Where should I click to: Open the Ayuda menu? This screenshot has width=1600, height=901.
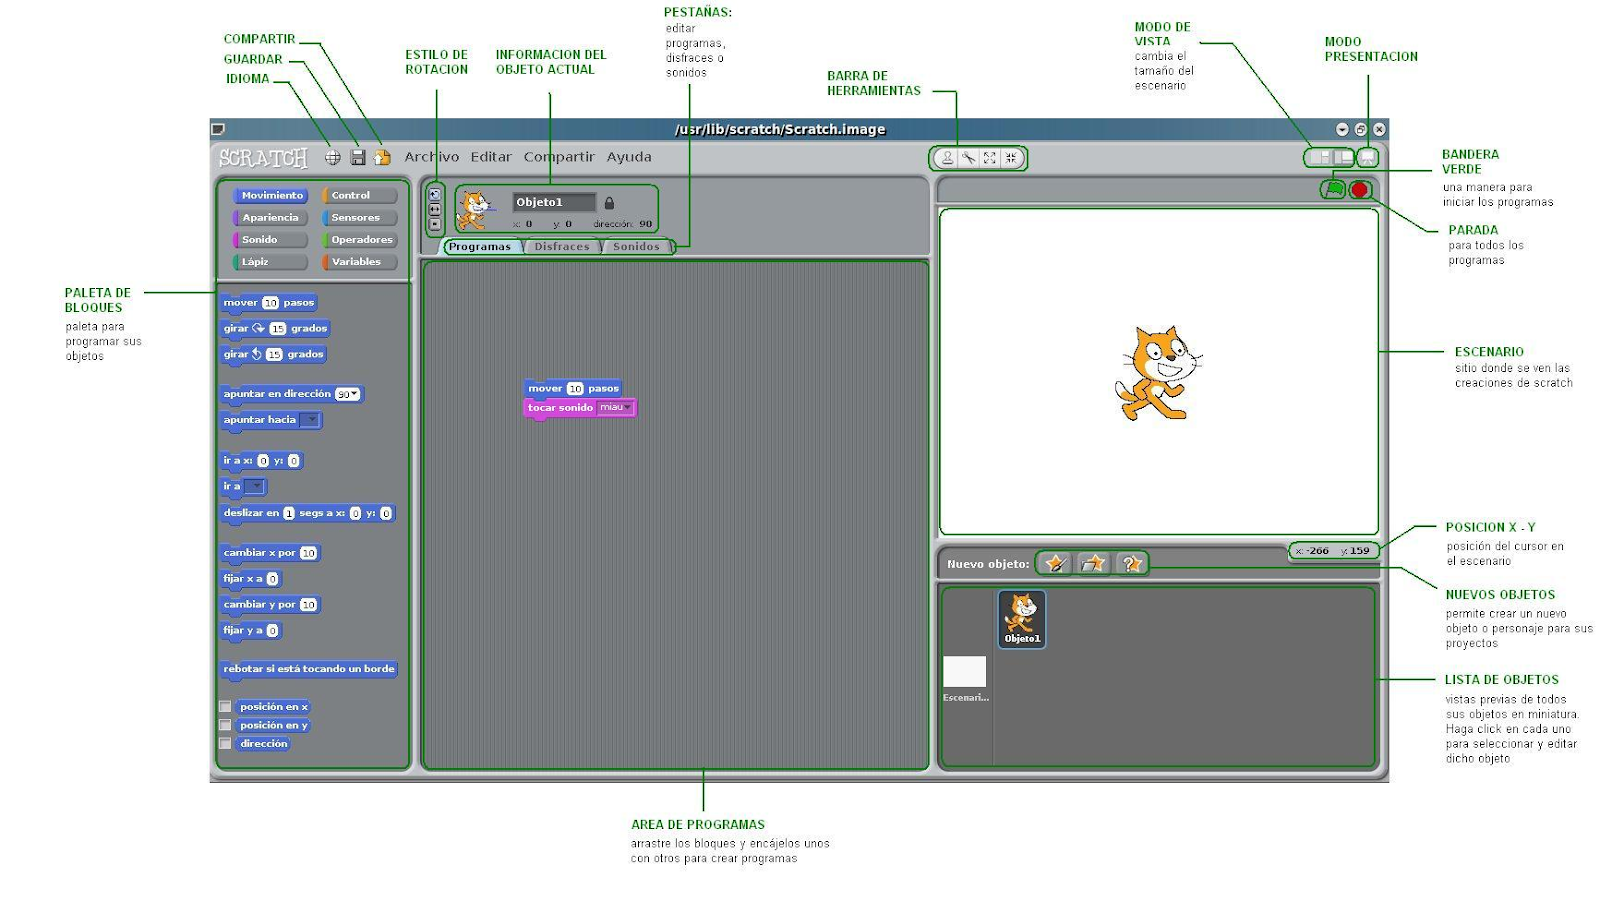629,157
